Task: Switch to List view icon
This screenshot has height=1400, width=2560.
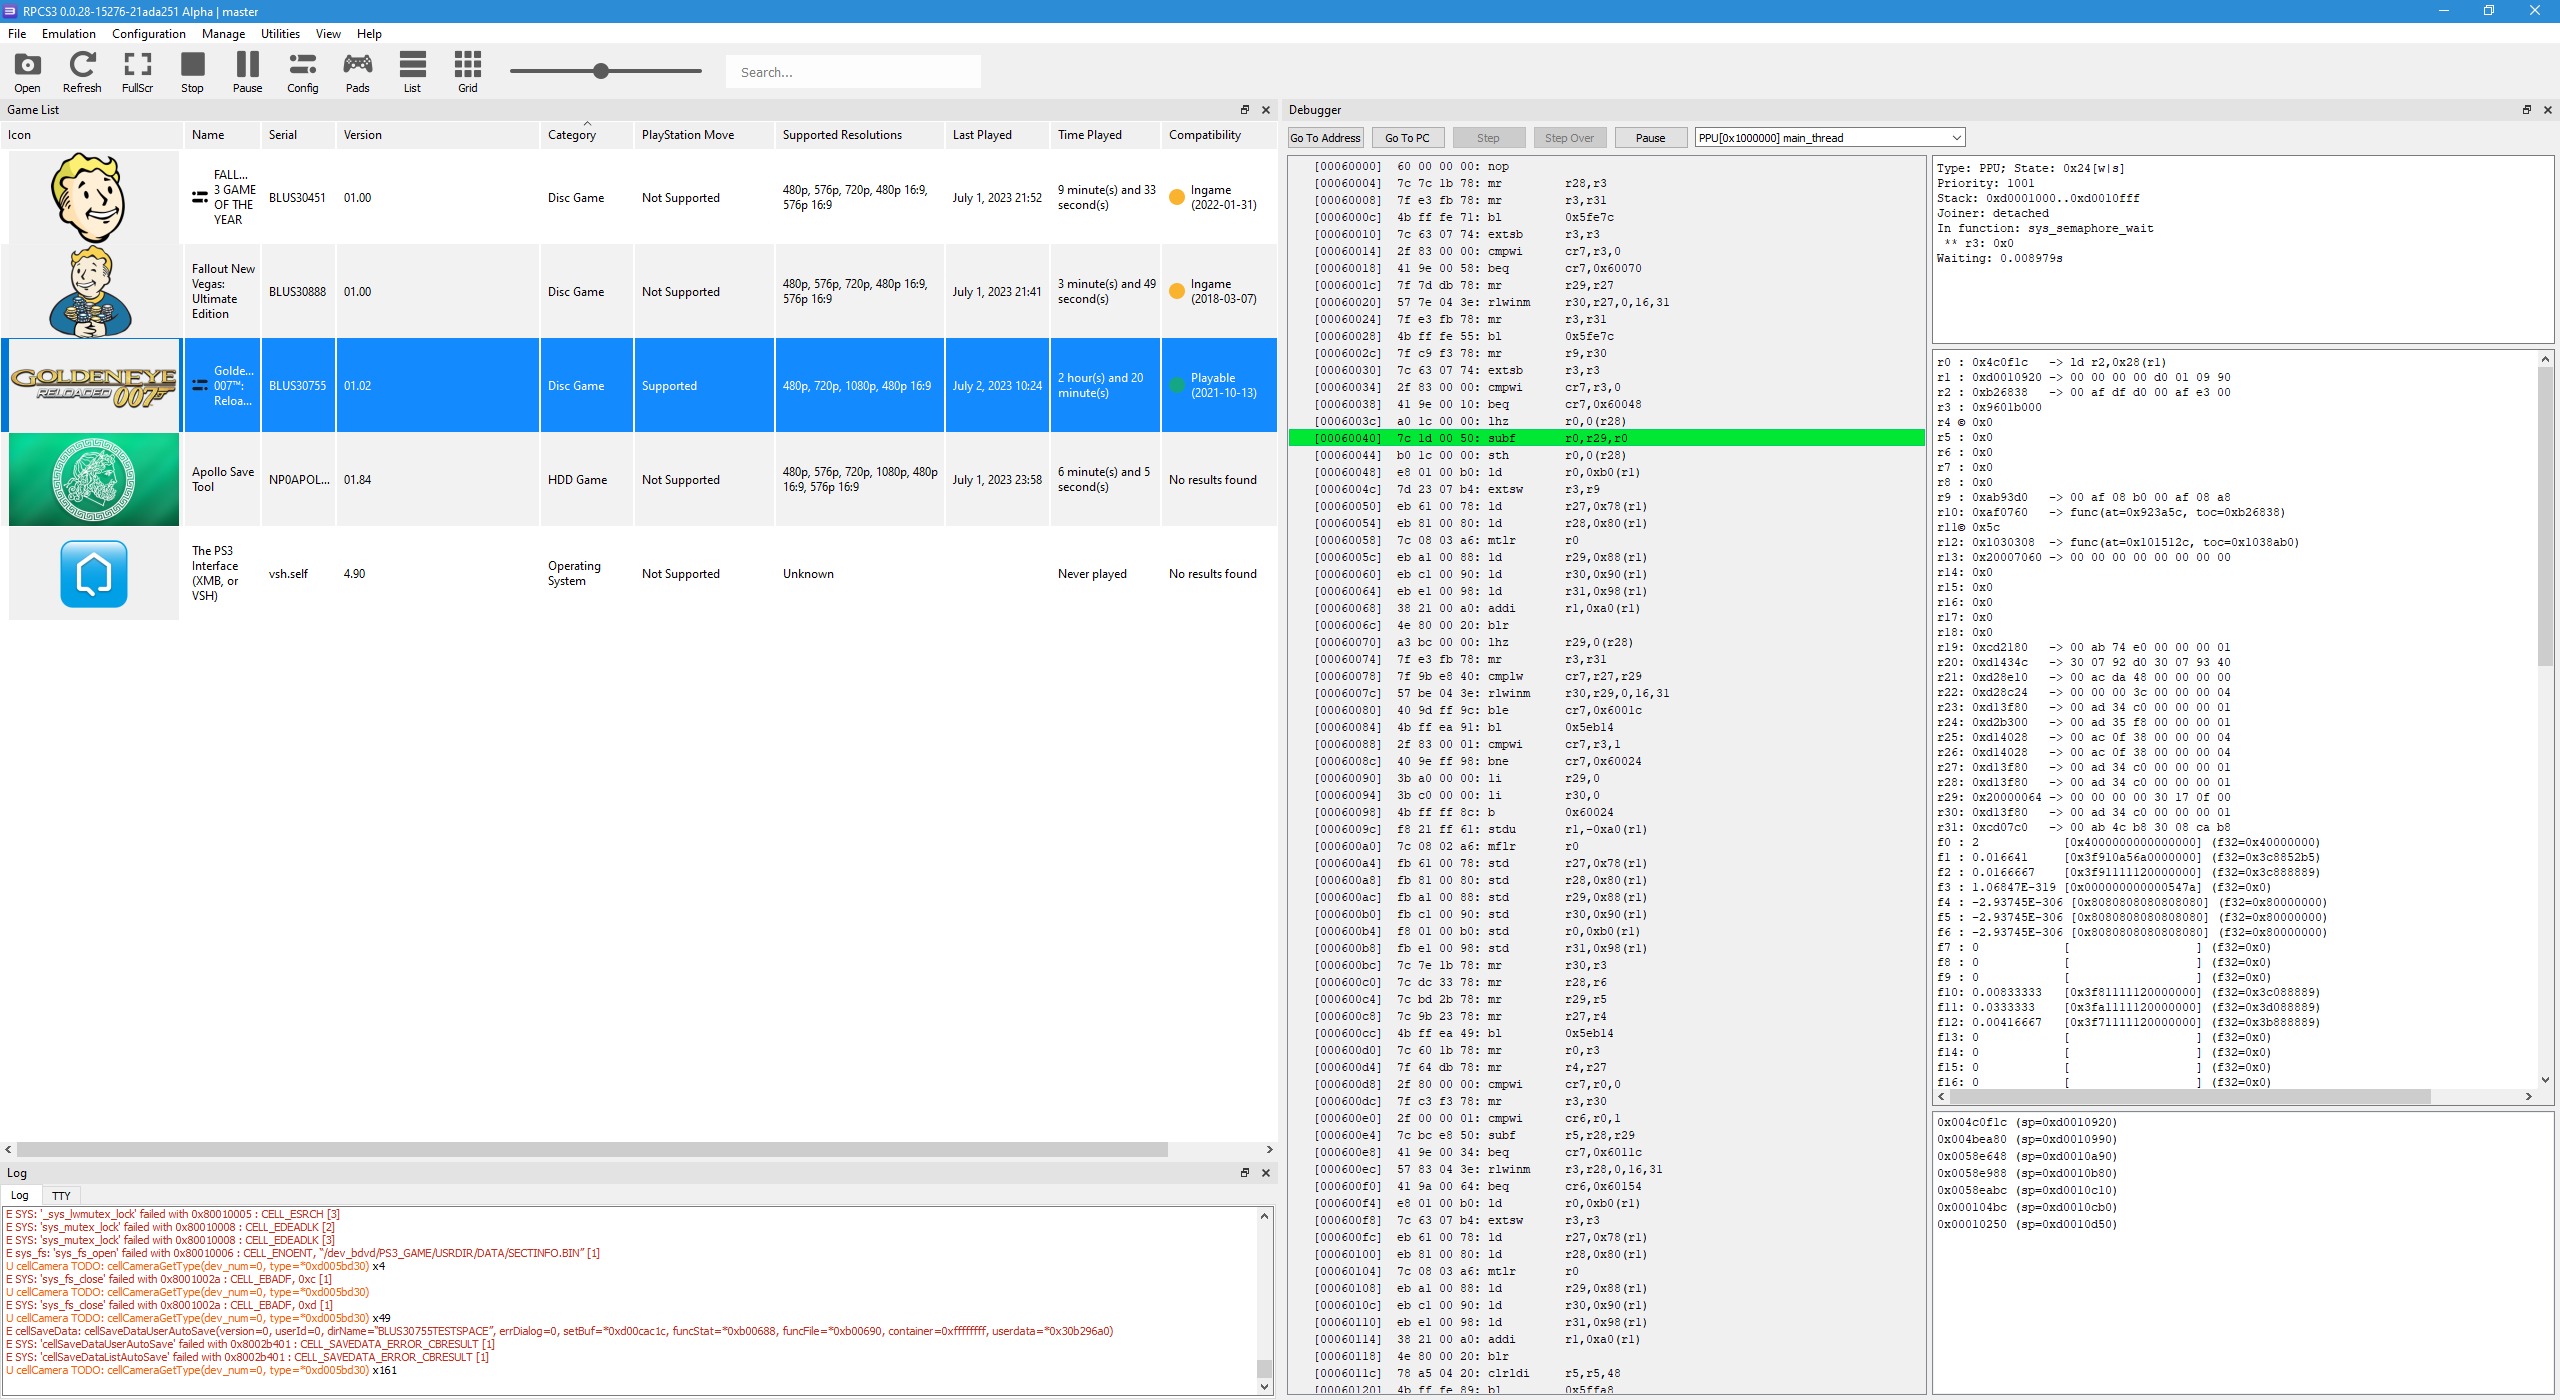Action: pos(412,71)
